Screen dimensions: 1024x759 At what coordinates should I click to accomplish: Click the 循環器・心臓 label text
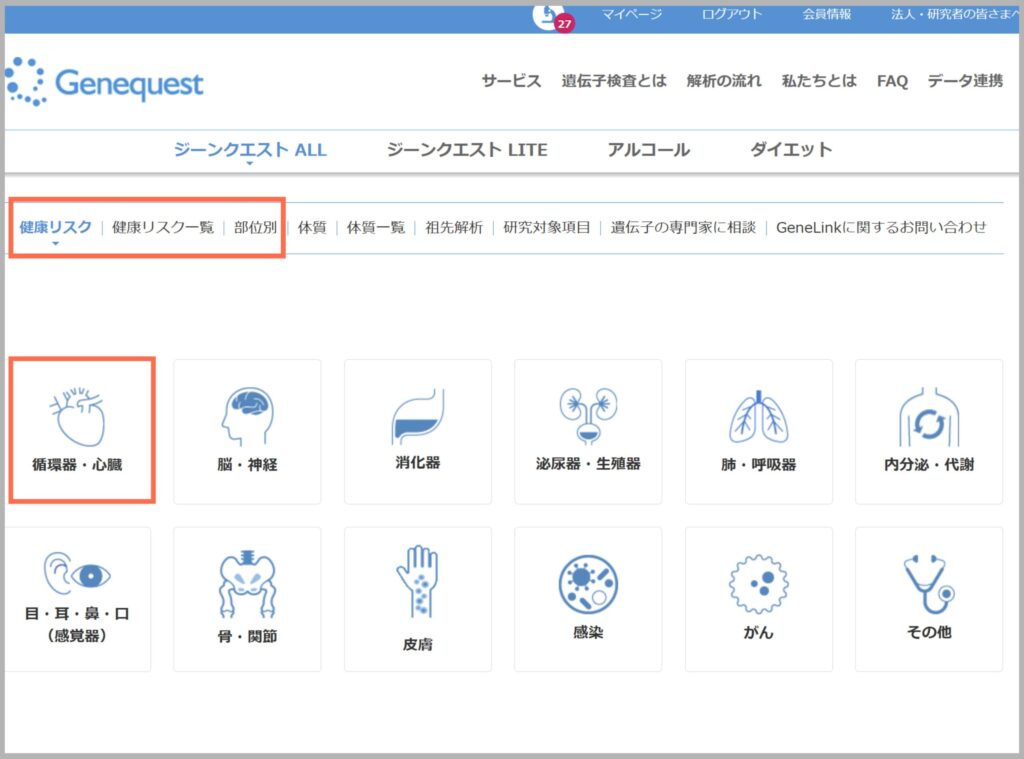coord(77,464)
